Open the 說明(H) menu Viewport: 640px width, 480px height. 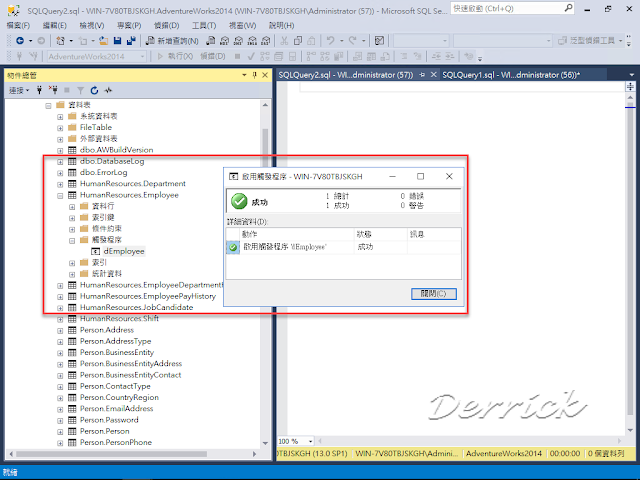[282, 25]
